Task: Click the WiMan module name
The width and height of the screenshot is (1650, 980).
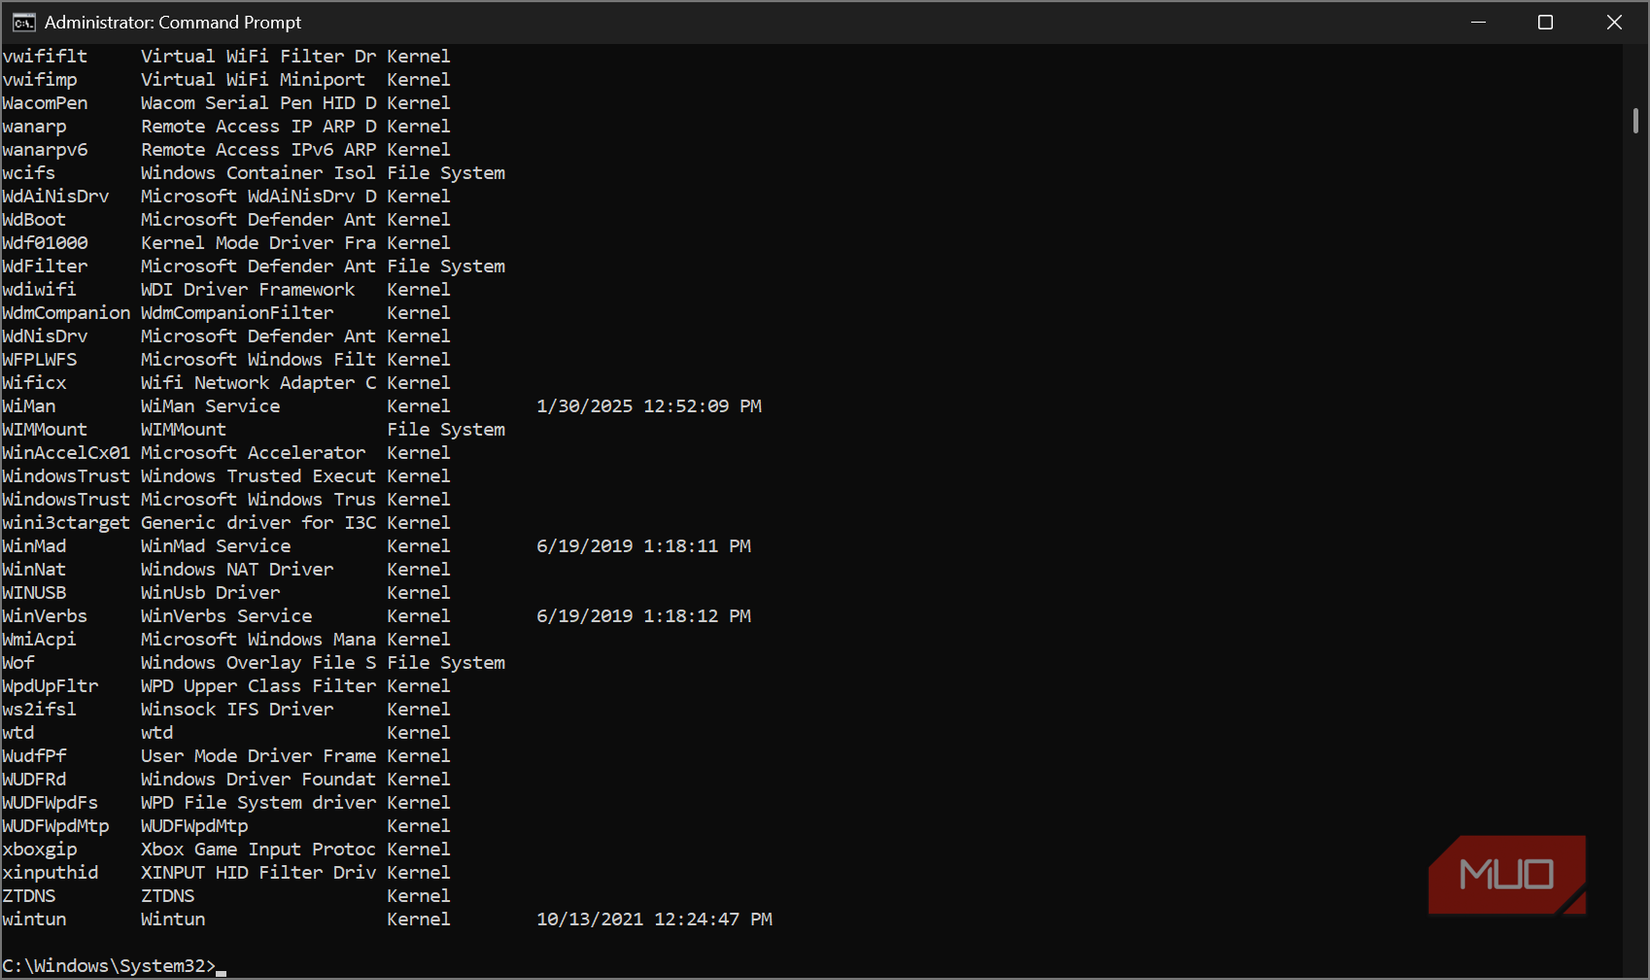Action: point(29,407)
